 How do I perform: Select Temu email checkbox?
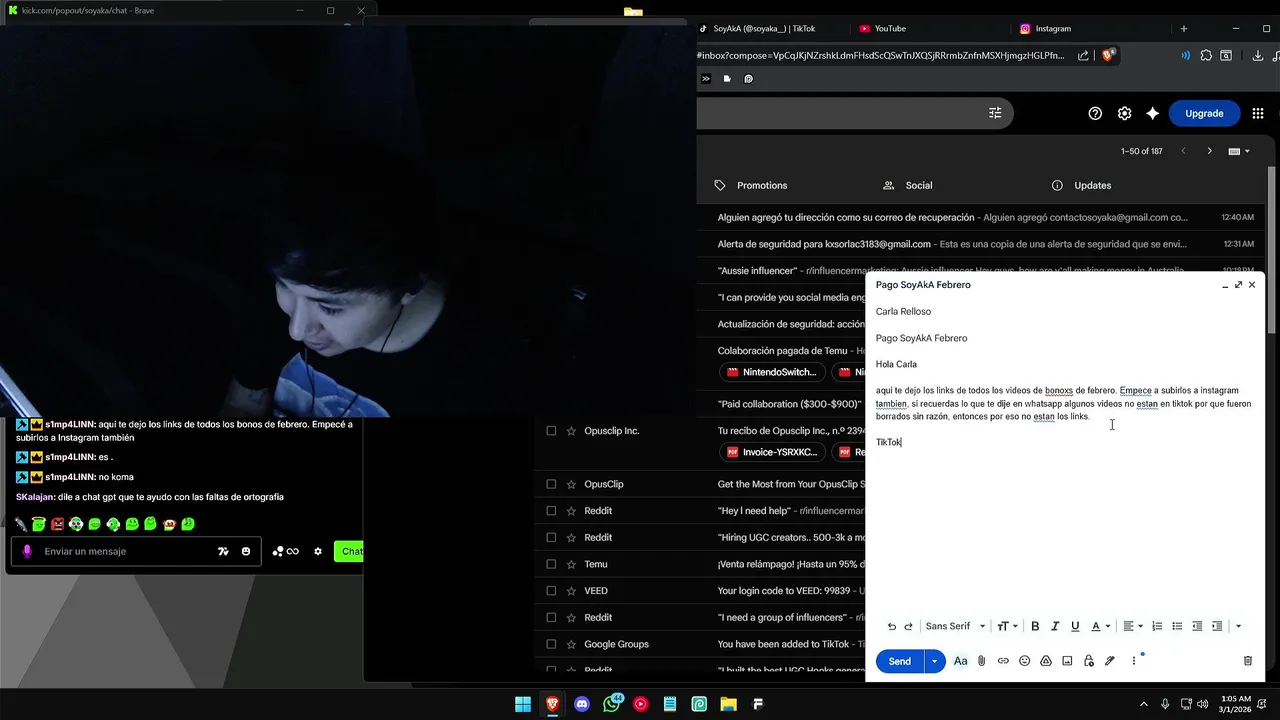coord(551,564)
